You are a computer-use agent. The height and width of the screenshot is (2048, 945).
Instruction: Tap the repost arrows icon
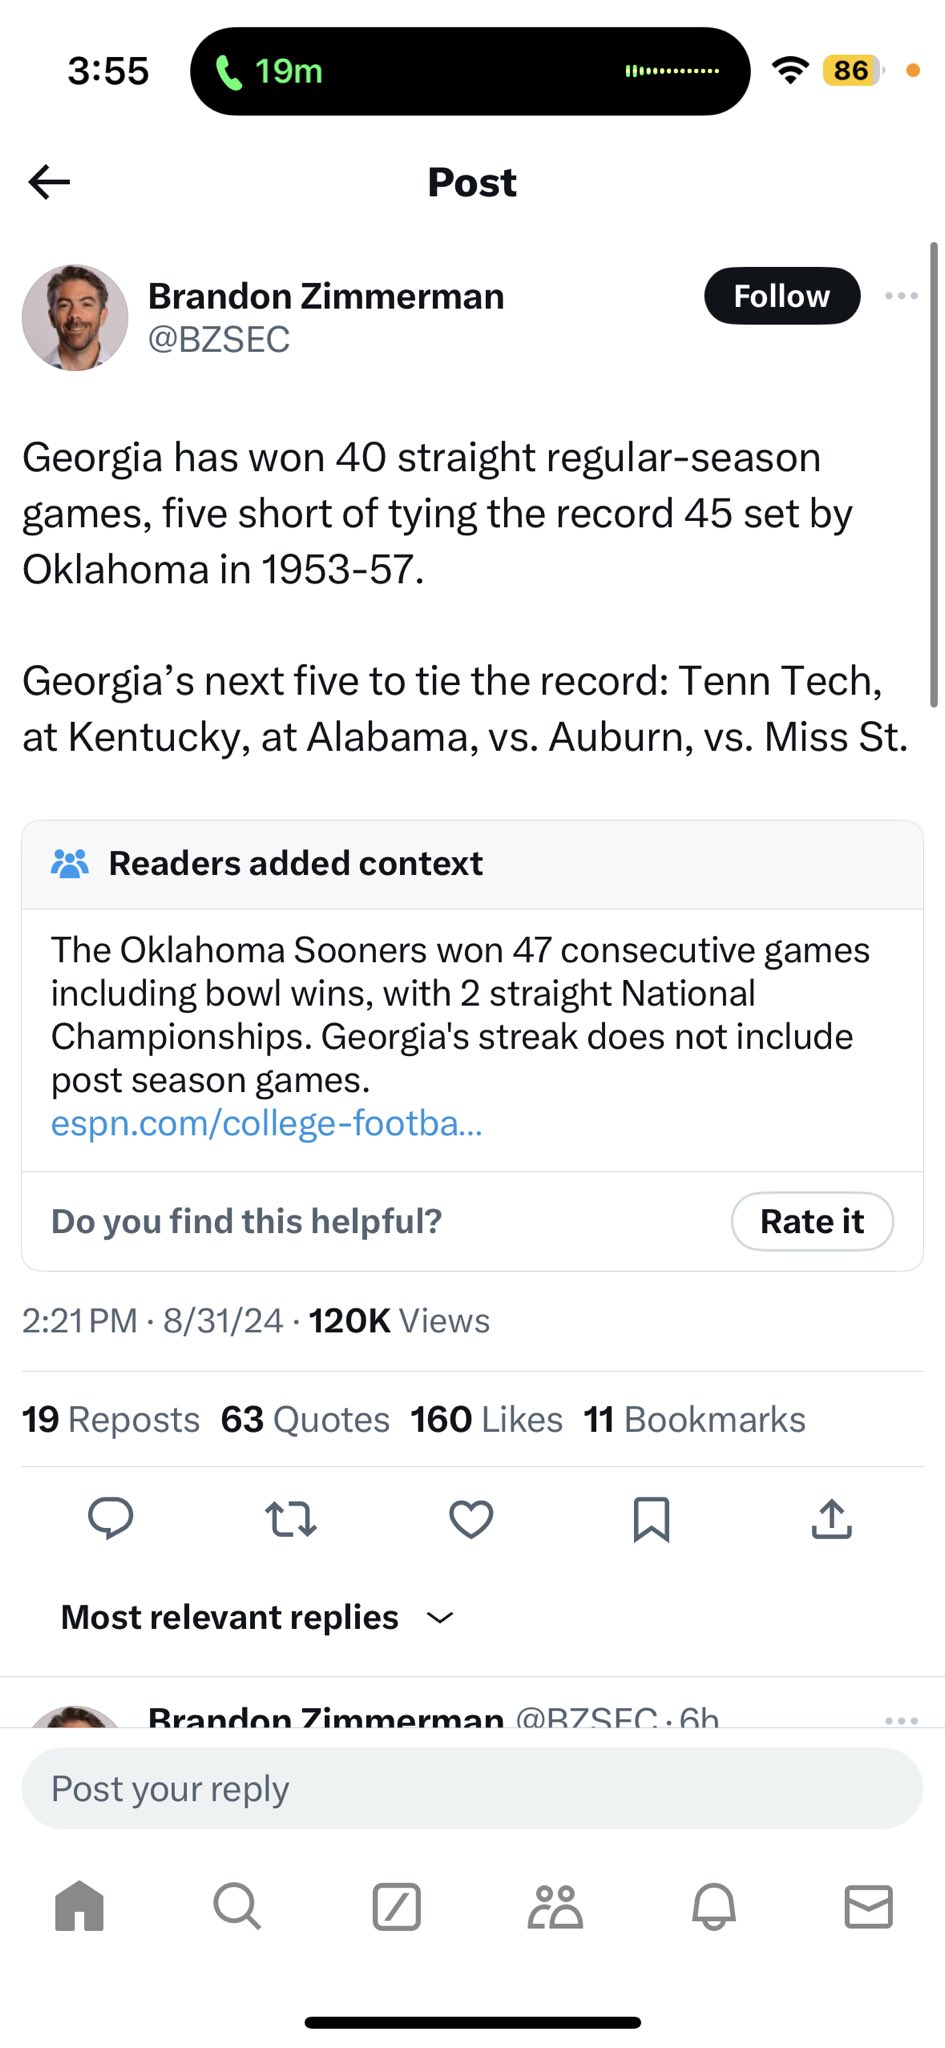point(291,1519)
